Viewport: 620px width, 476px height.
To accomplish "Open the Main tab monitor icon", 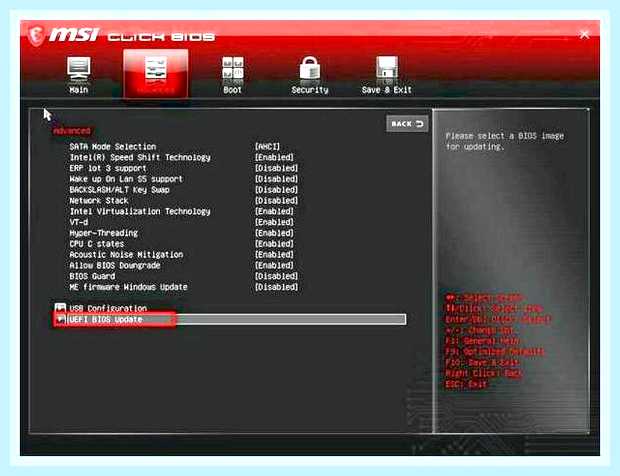I will click(79, 70).
